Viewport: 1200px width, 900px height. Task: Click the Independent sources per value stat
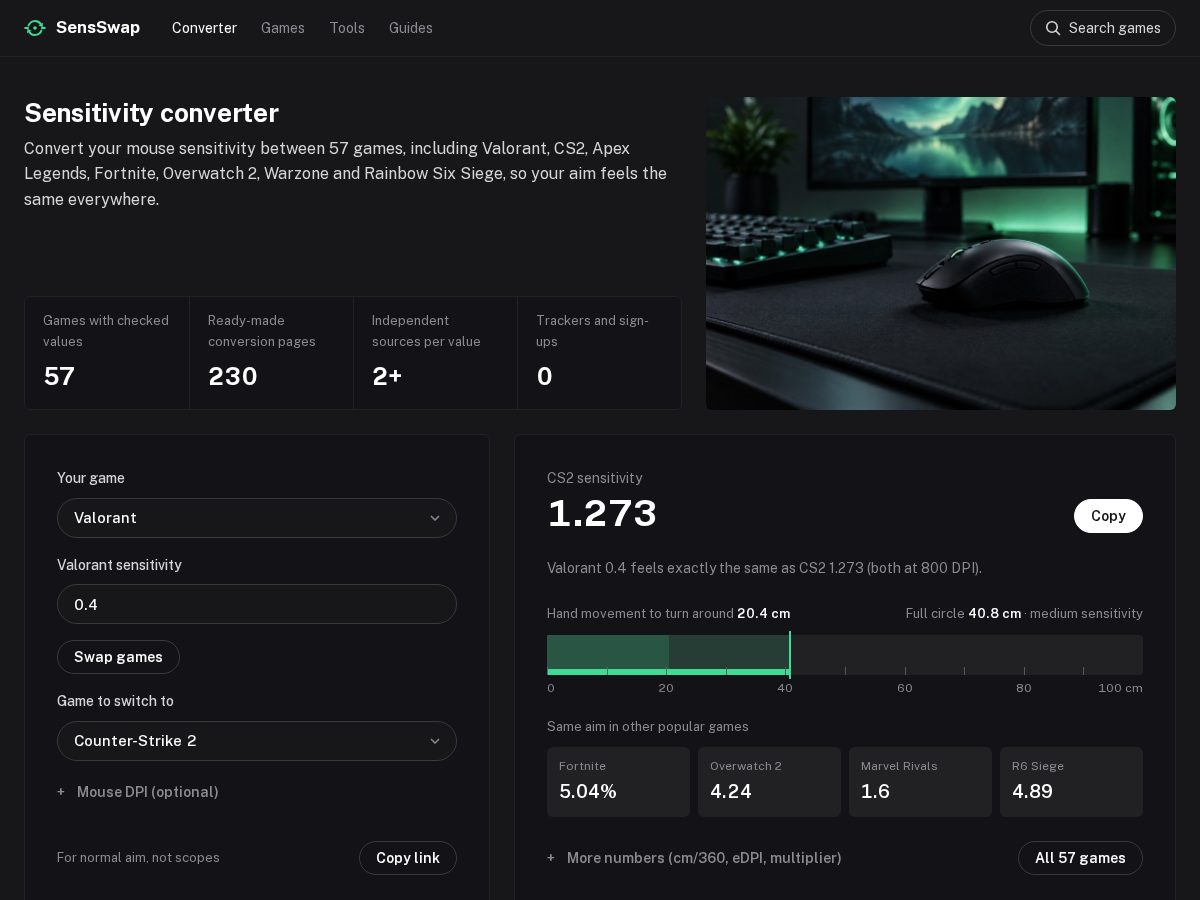[435, 353]
